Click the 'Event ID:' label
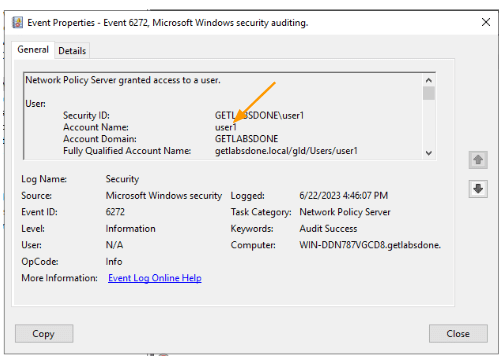Screen dimensions: 504x363 39,212
